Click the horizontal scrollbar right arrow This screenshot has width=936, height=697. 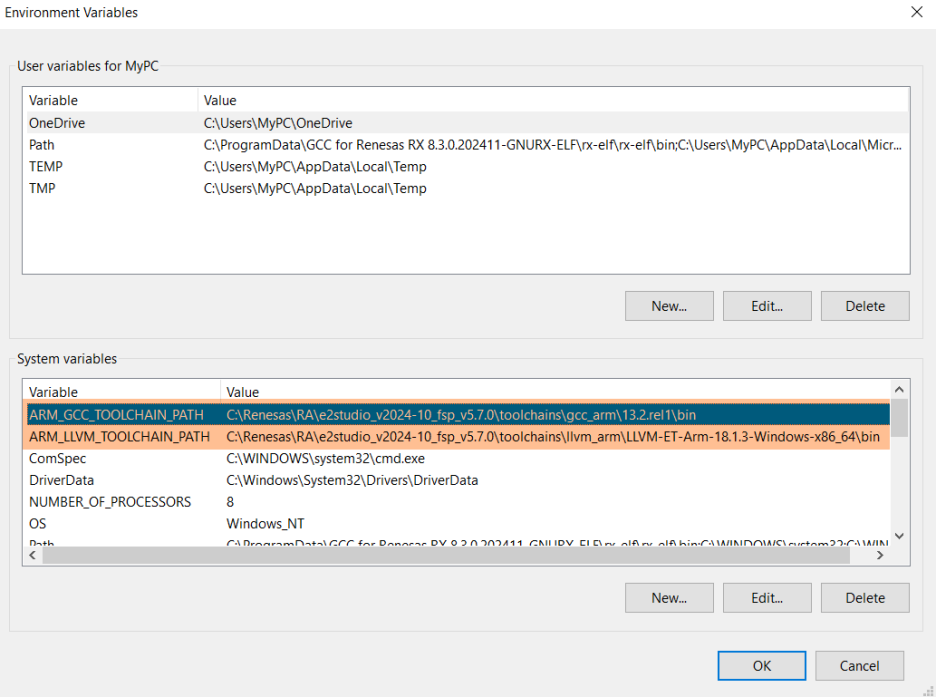pos(881,555)
